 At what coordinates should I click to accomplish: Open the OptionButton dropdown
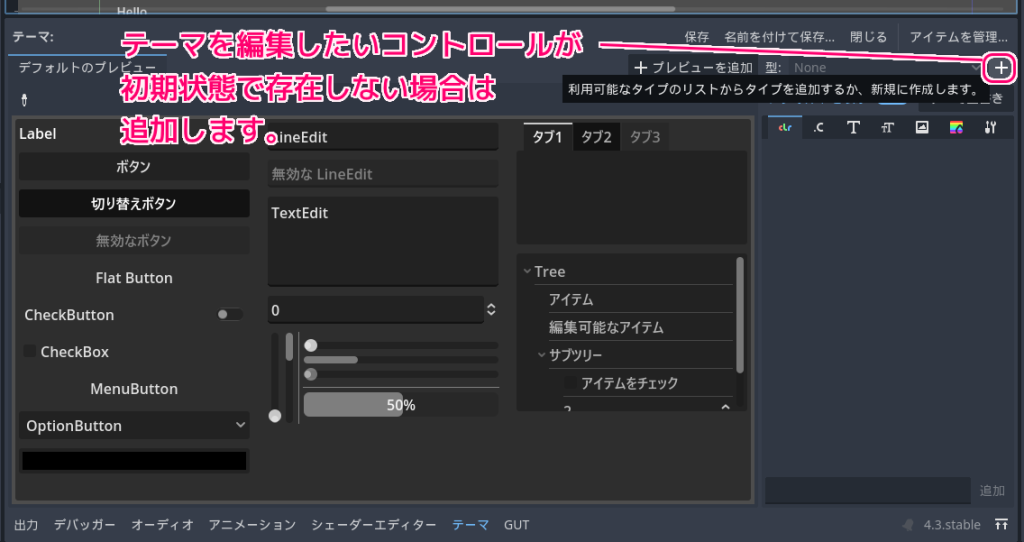134,426
